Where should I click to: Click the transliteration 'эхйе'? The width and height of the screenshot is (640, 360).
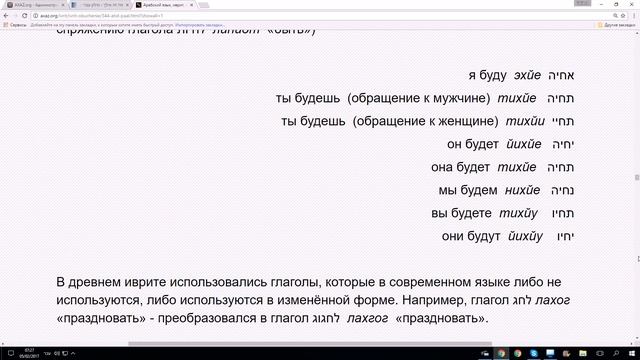coord(527,75)
